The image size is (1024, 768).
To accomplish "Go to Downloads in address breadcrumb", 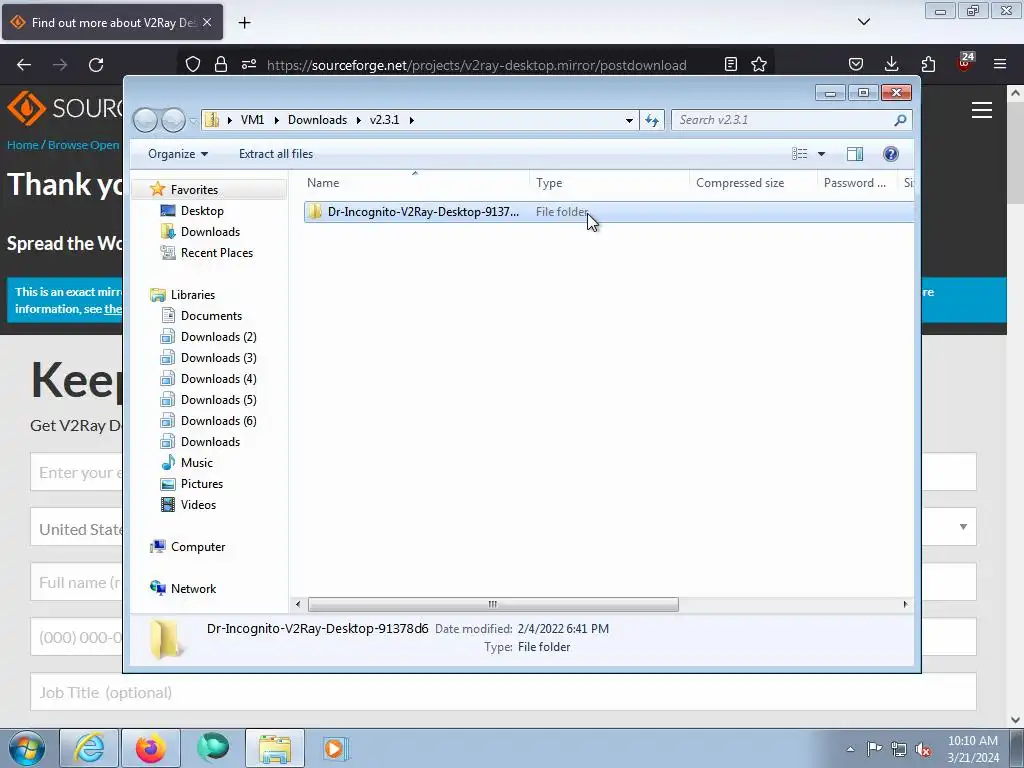I will pyautogui.click(x=317, y=120).
